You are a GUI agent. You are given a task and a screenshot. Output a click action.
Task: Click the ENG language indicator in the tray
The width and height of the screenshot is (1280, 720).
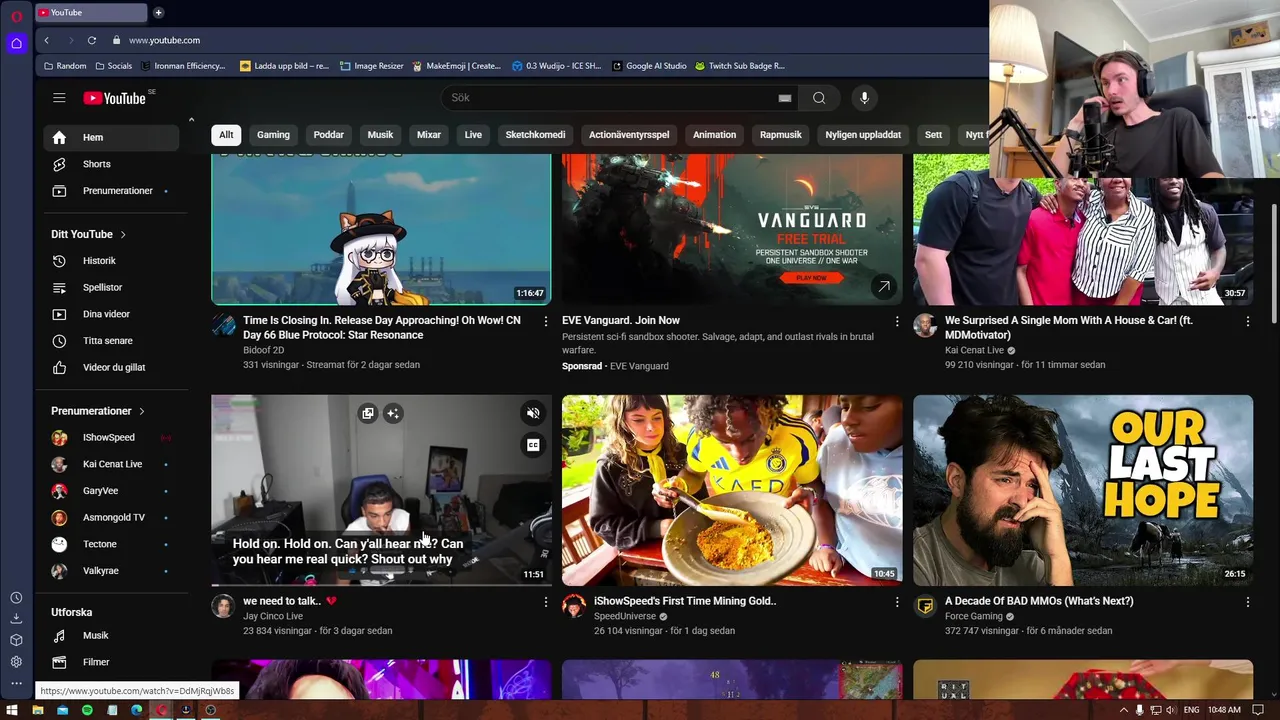1191,710
